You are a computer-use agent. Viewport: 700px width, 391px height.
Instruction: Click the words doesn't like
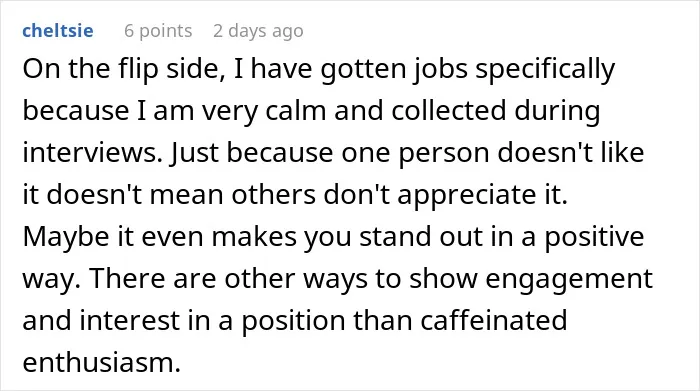(x=571, y=153)
